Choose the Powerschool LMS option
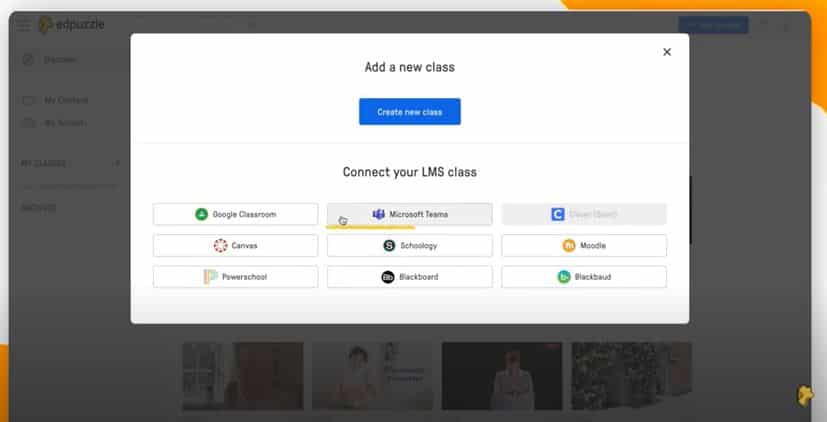 coord(236,276)
